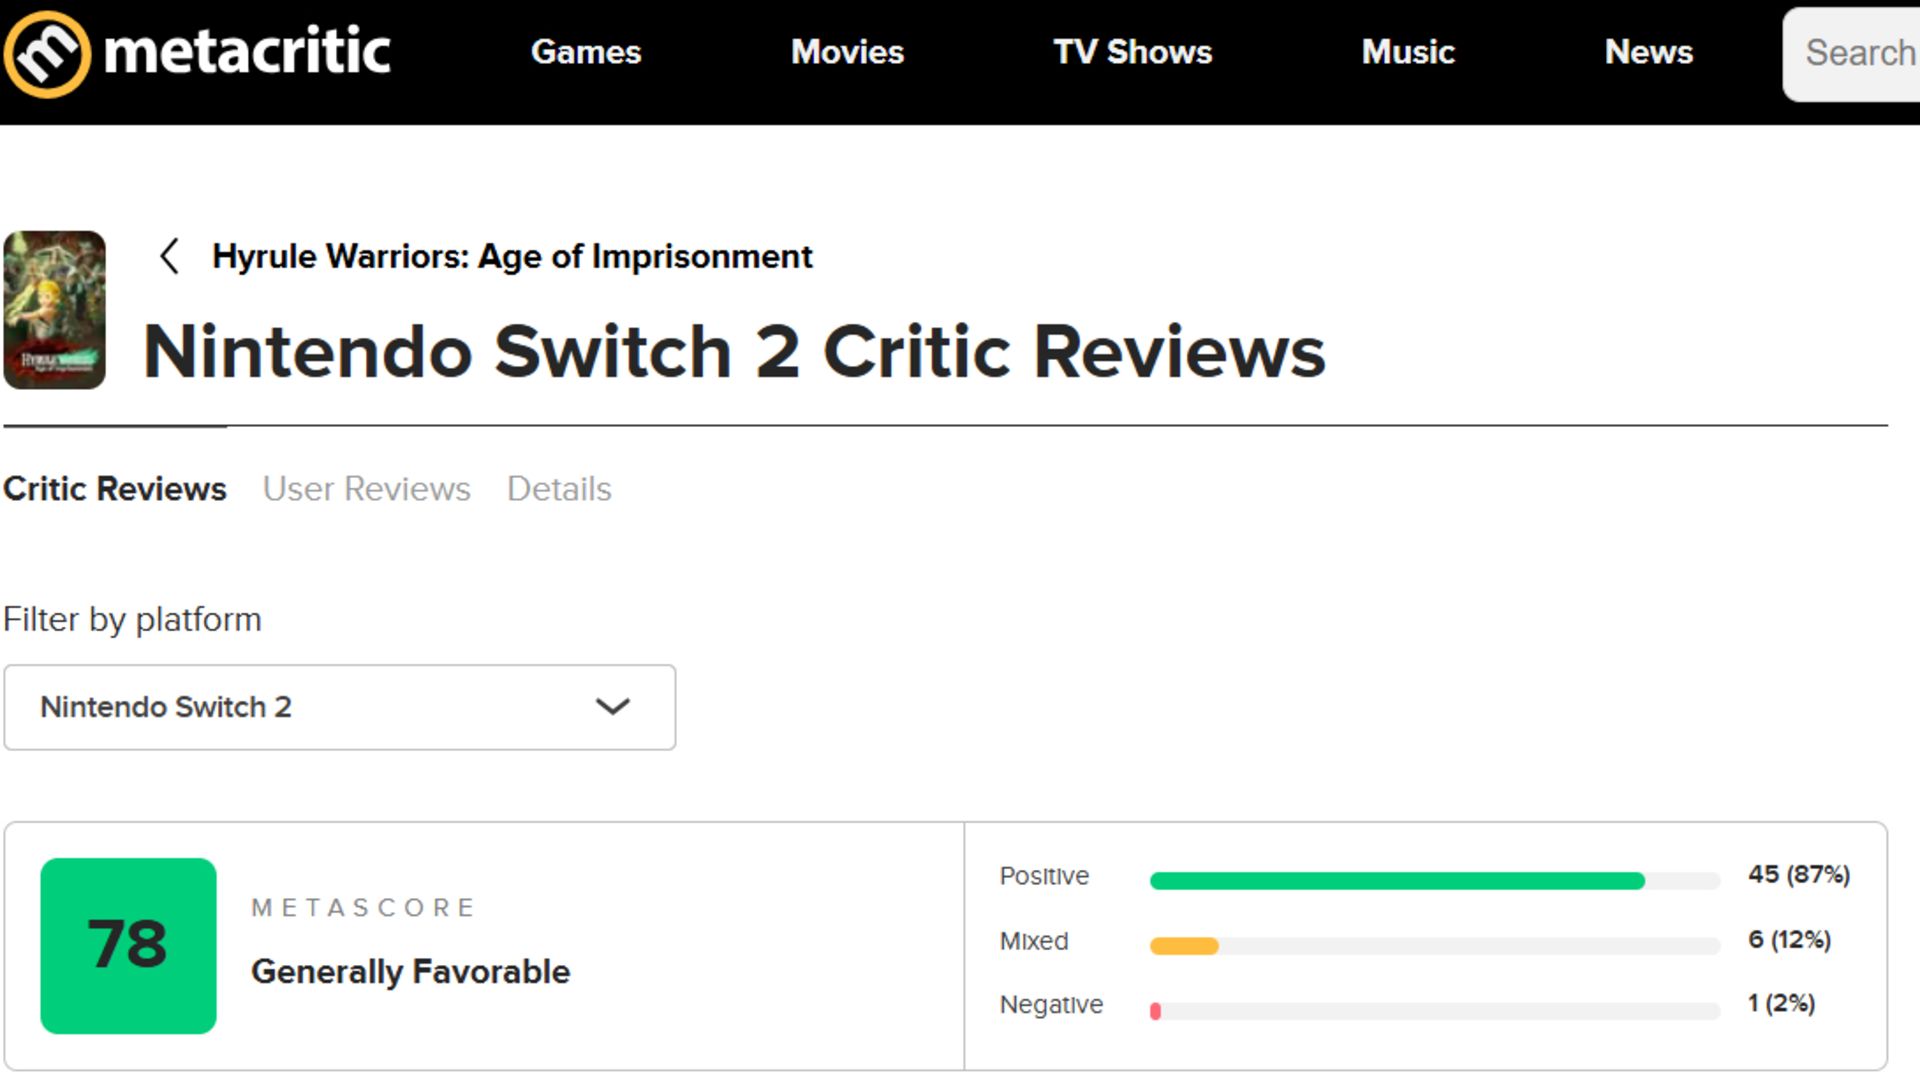Open the Music menu
1920x1073 pixels.
(1408, 52)
